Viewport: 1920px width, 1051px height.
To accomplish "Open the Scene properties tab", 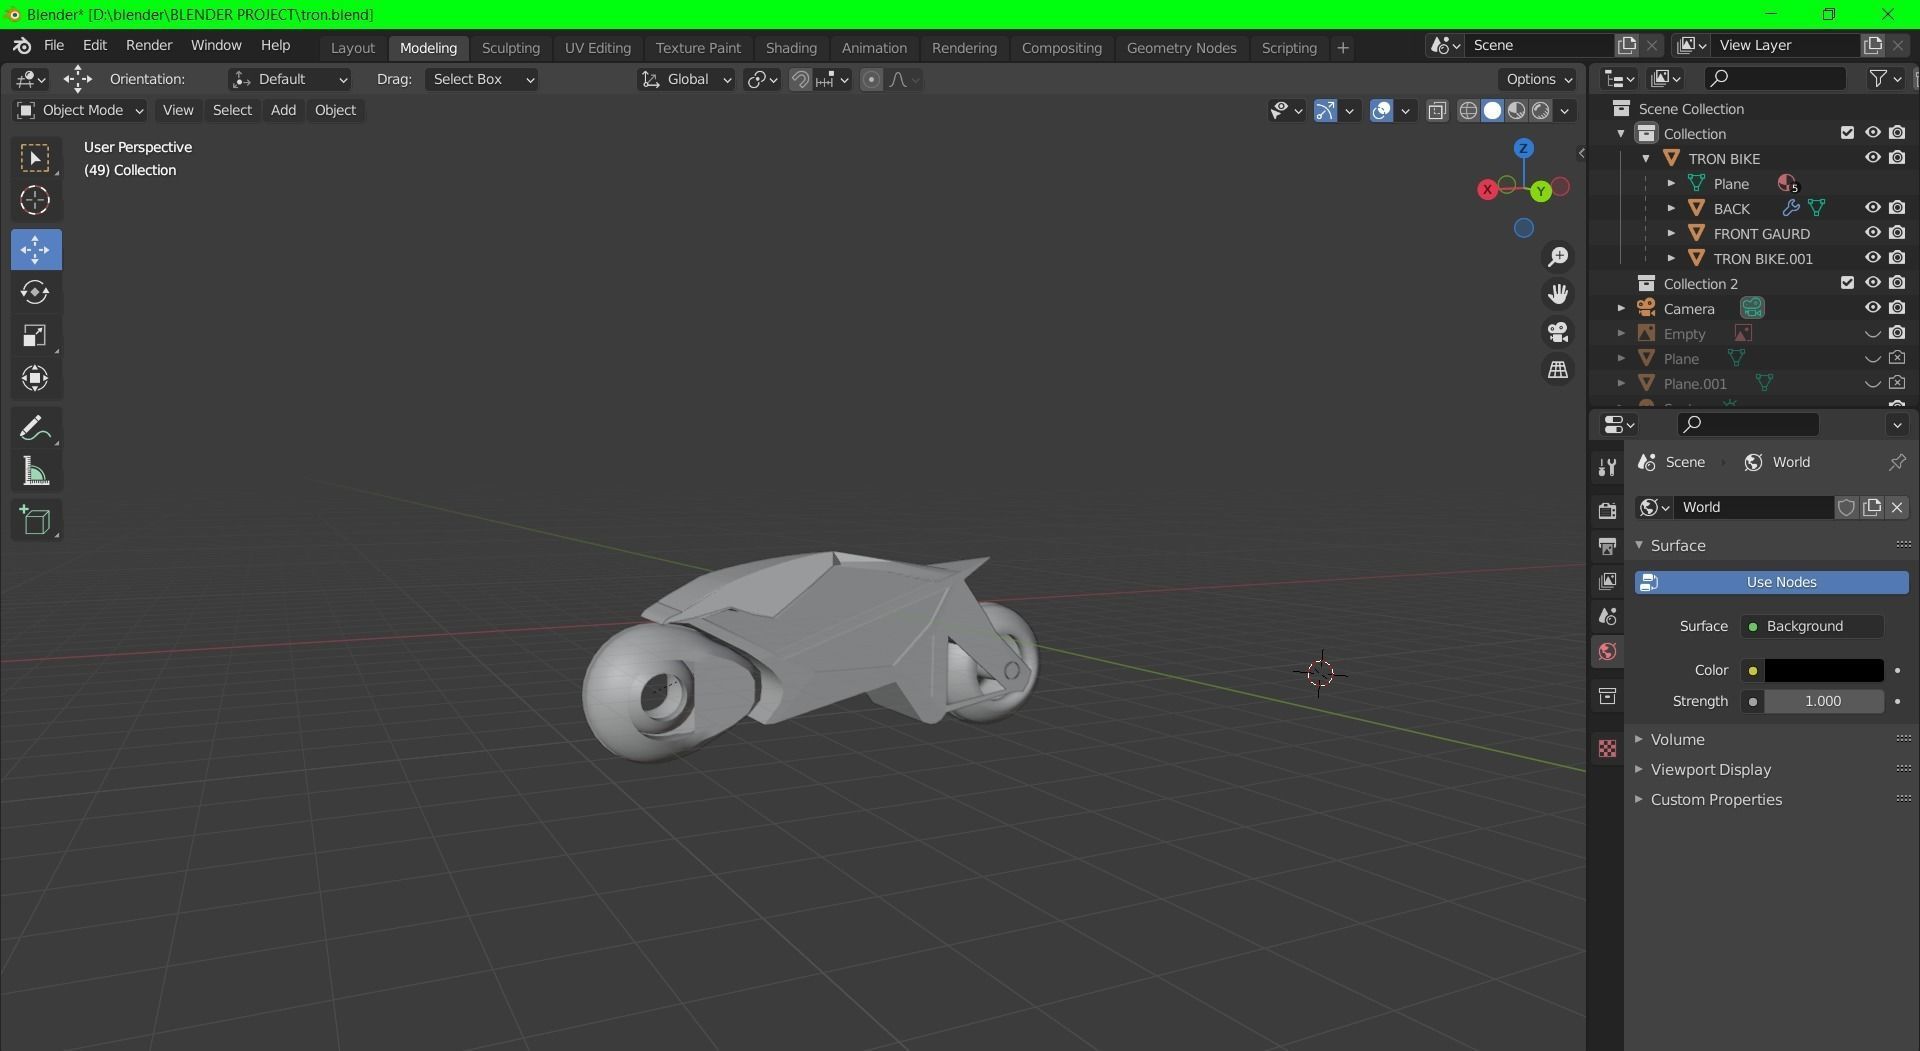I will [1607, 616].
